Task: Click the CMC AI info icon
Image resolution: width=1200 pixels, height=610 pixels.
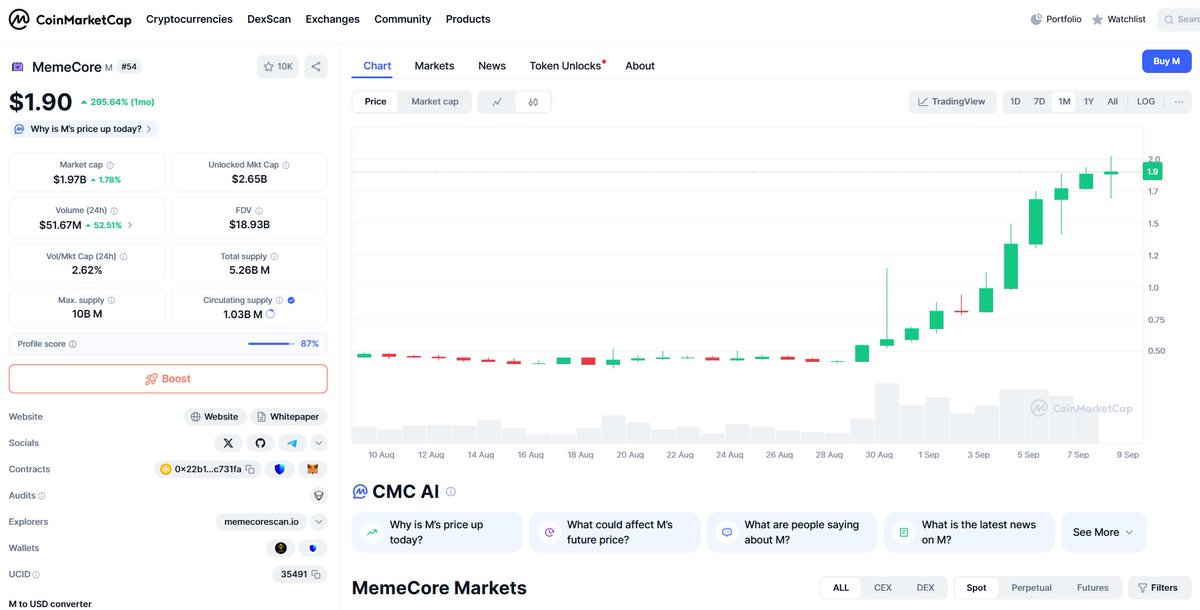Action: click(451, 492)
